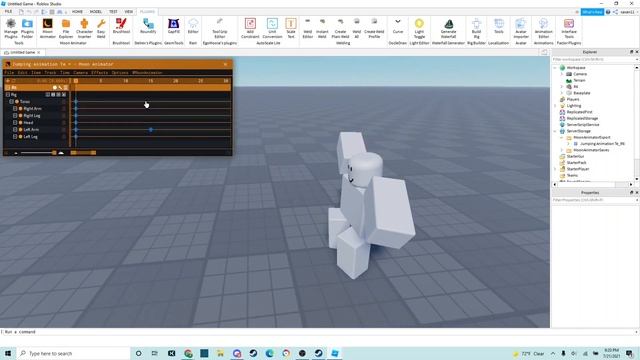Image resolution: width=640 pixels, height=360 pixels.
Task: Switch to the VIEW ribbon tab
Action: point(129,12)
